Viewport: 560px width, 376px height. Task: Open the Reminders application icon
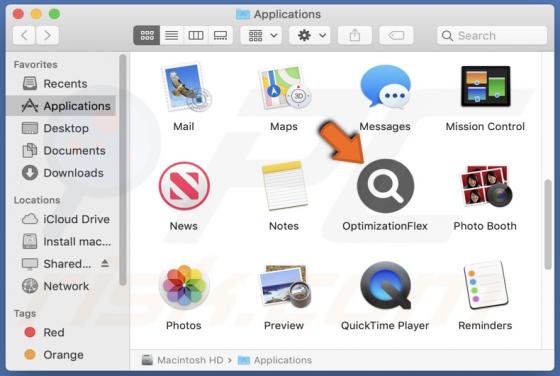(x=485, y=285)
